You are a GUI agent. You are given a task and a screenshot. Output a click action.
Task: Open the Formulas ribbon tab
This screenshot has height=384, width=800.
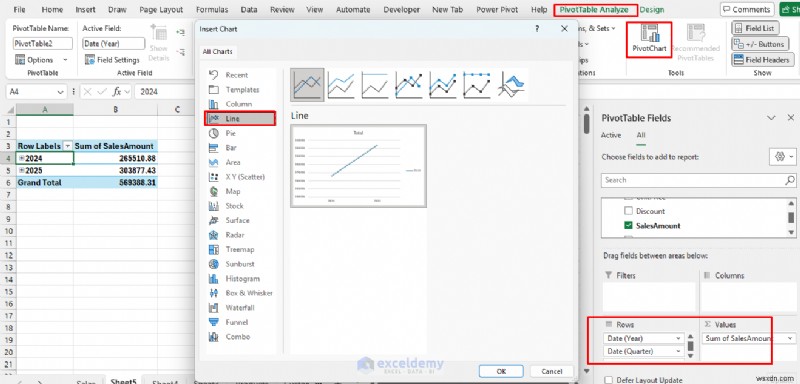pyautogui.click(x=212, y=10)
